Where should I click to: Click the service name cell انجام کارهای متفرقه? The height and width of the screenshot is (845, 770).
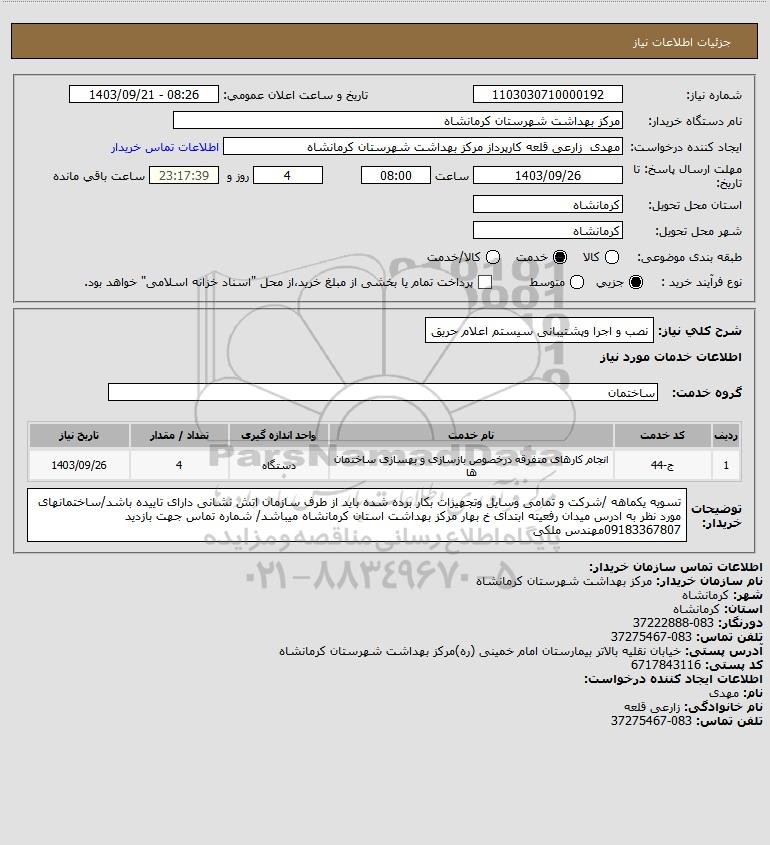[471, 465]
